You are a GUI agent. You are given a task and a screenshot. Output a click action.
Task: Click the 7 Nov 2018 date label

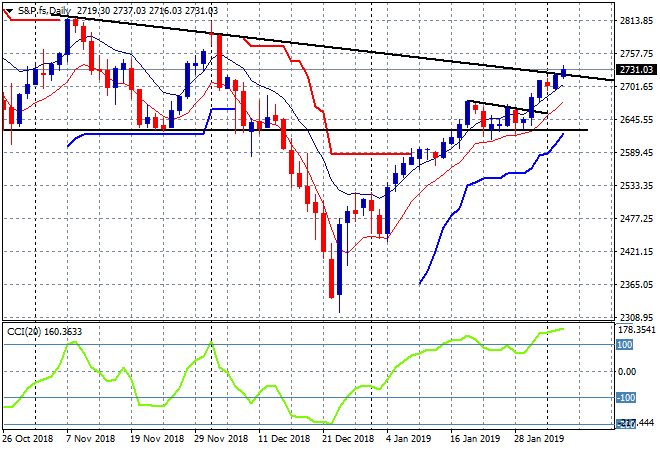coord(91,439)
